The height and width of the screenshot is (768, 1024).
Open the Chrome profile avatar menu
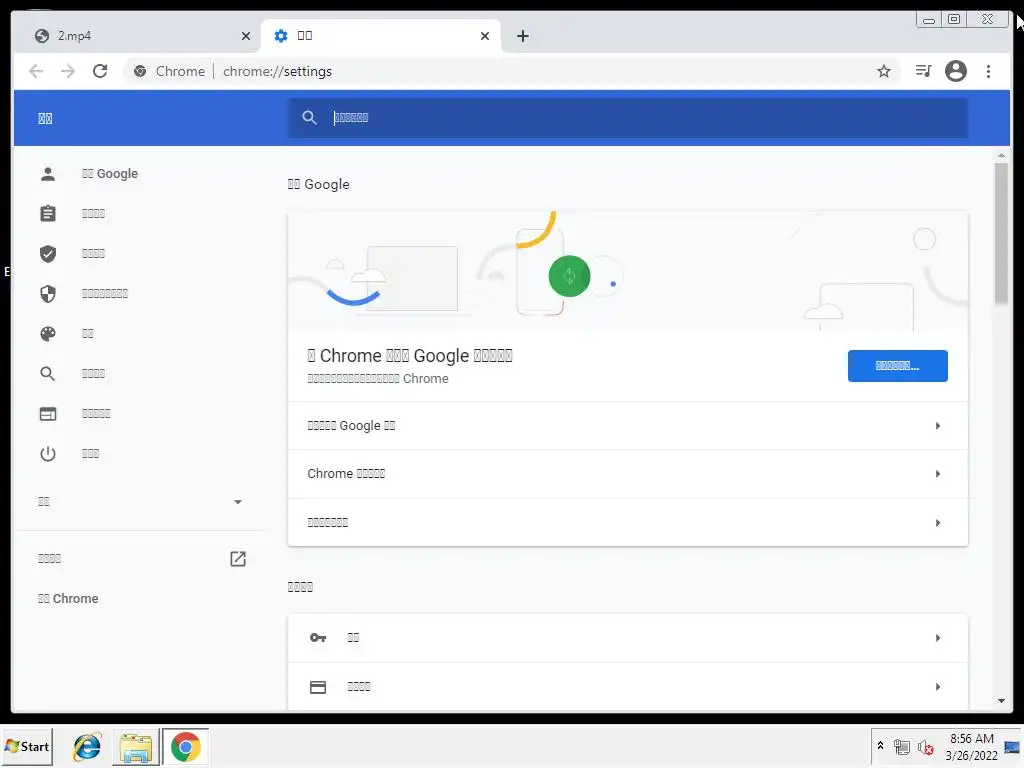[x=955, y=71]
